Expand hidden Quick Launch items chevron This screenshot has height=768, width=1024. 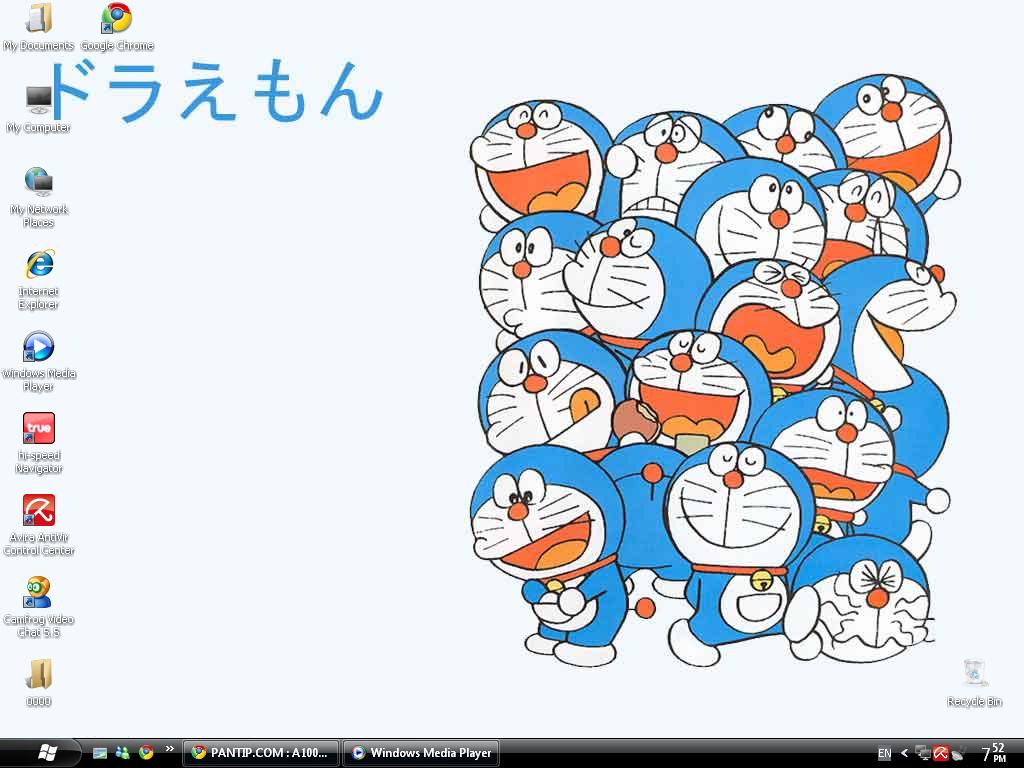(x=170, y=749)
